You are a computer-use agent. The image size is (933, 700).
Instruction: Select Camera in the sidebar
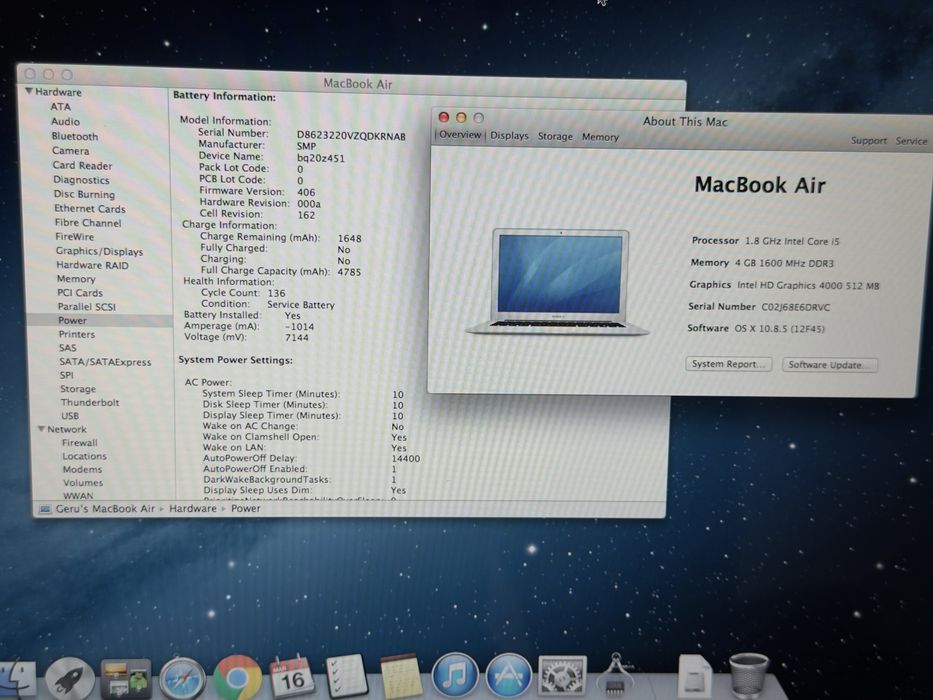coord(71,151)
